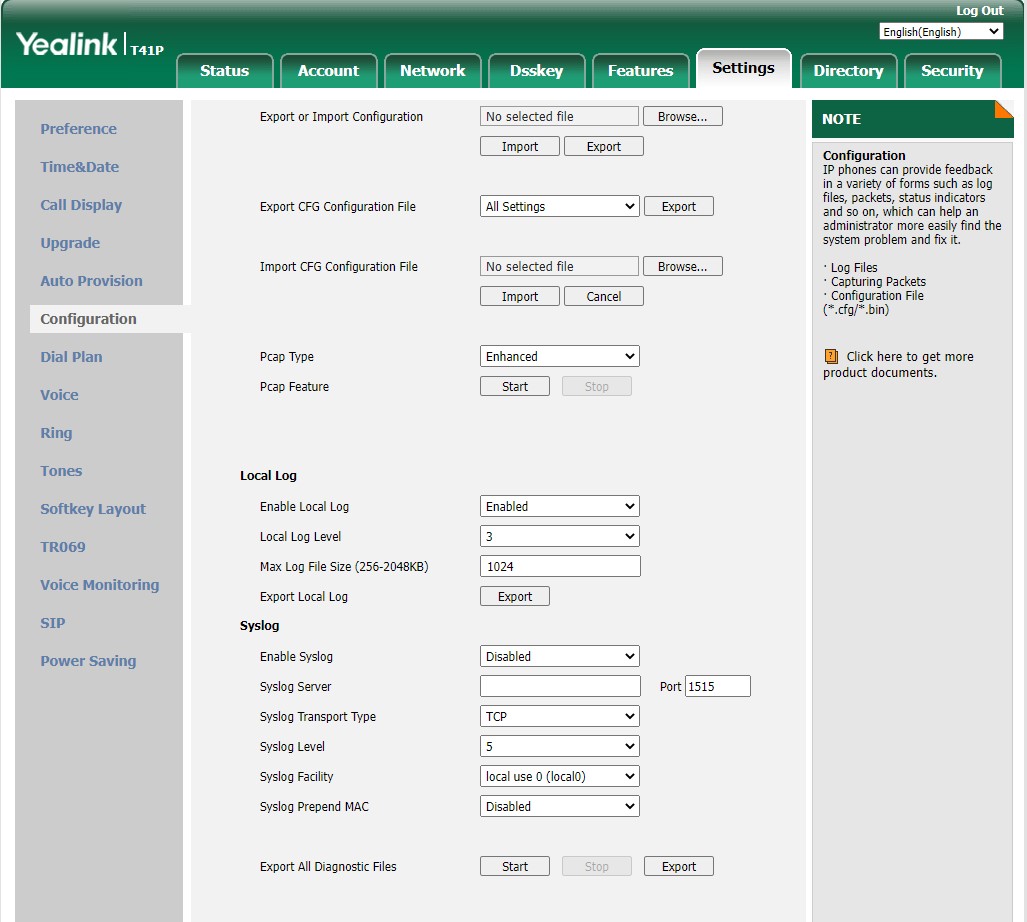Select Voice Monitoring in the sidebar
Screen dimensions: 1027x922
(x=99, y=585)
